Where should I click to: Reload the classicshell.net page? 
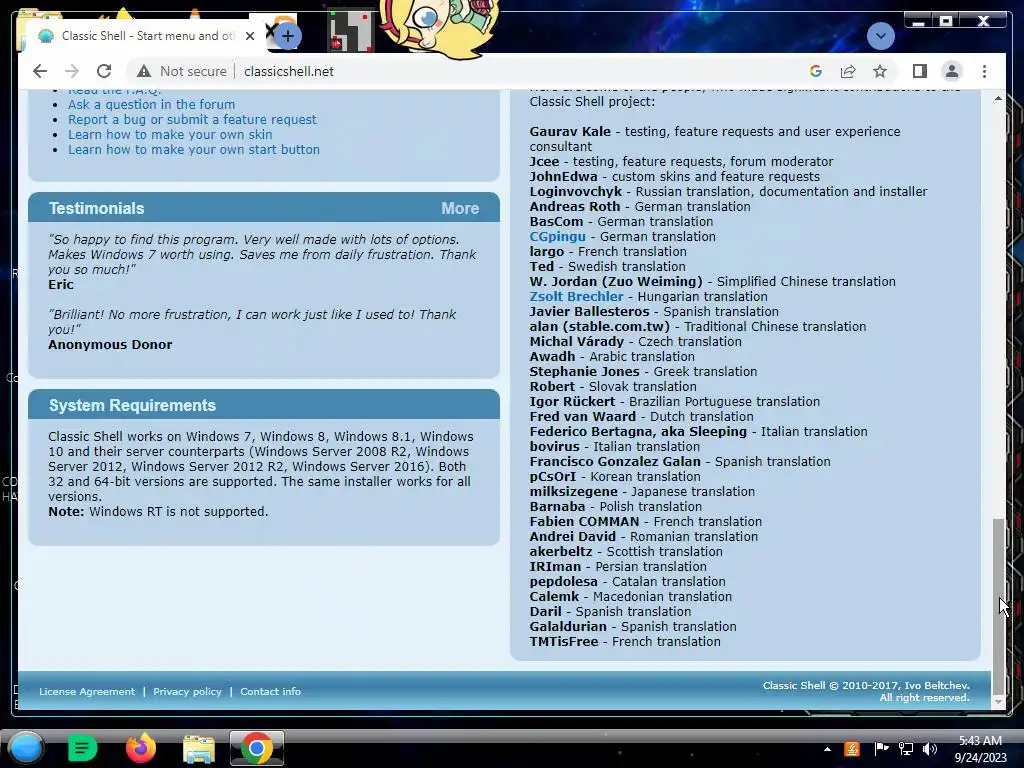[104, 71]
